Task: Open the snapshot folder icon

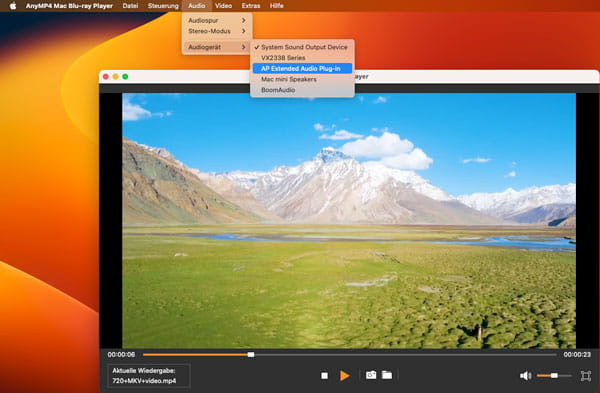Action: (x=387, y=375)
